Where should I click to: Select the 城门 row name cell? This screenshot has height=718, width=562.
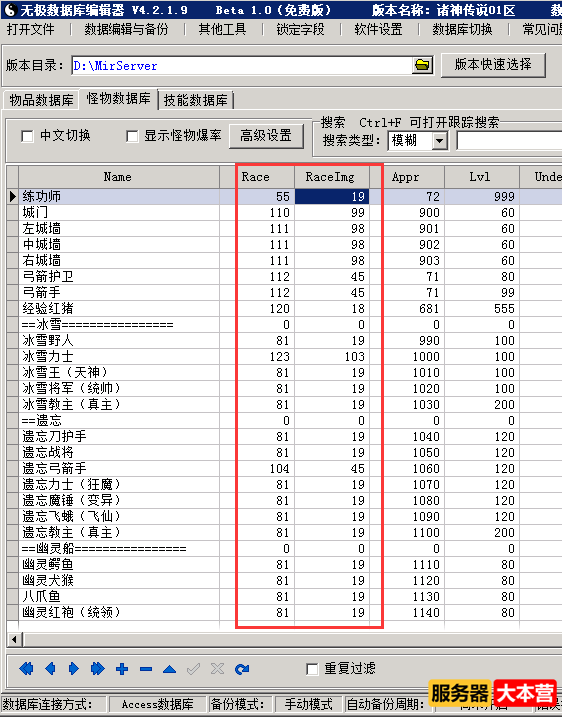pos(118,212)
